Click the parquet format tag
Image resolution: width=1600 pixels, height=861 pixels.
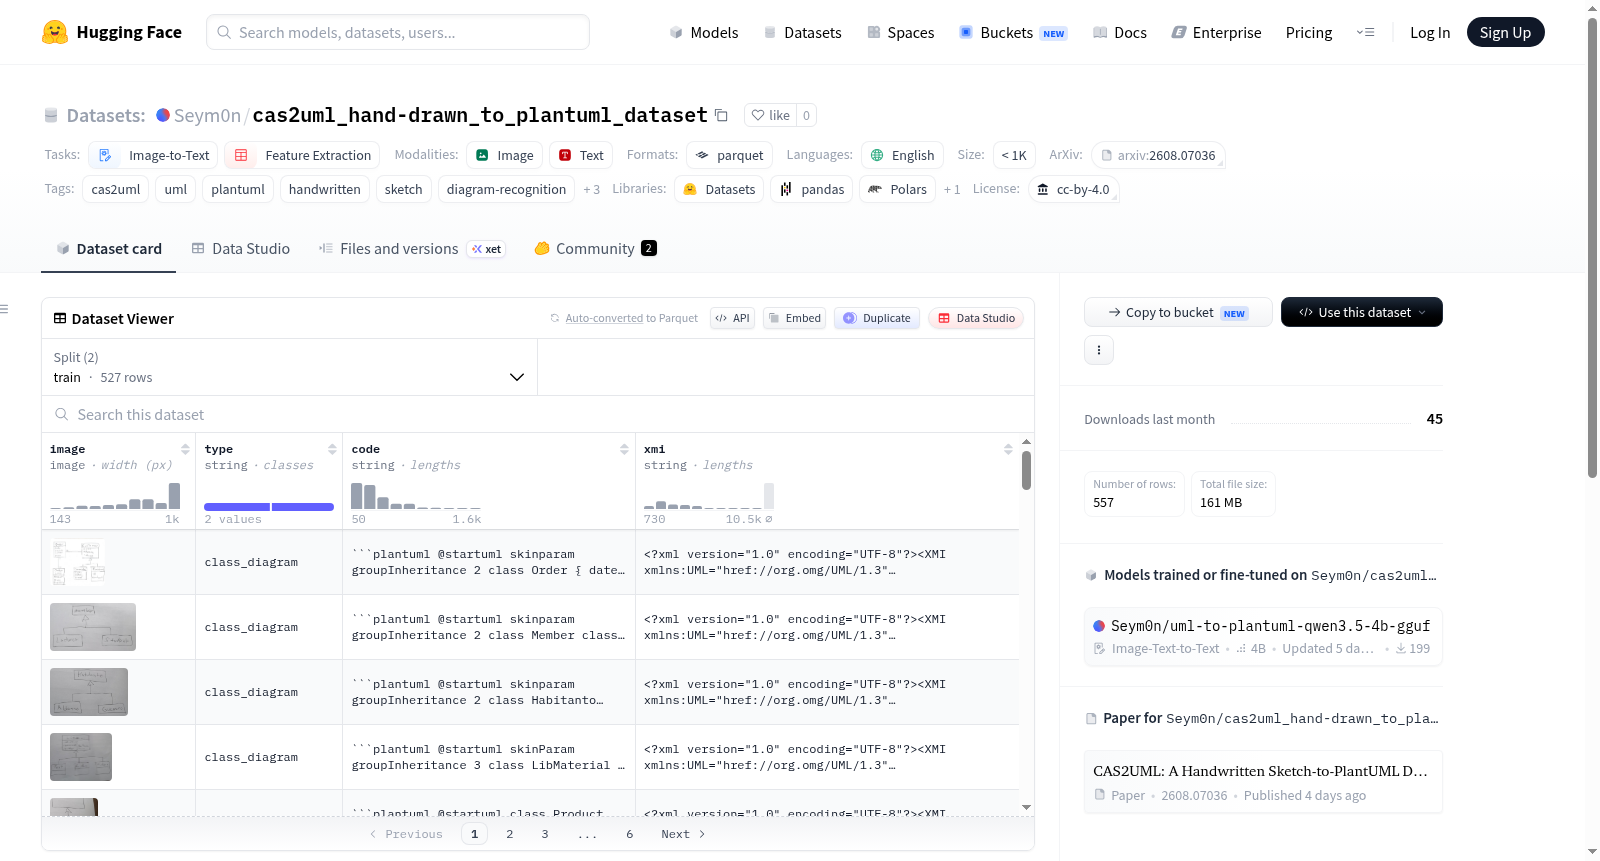729,155
